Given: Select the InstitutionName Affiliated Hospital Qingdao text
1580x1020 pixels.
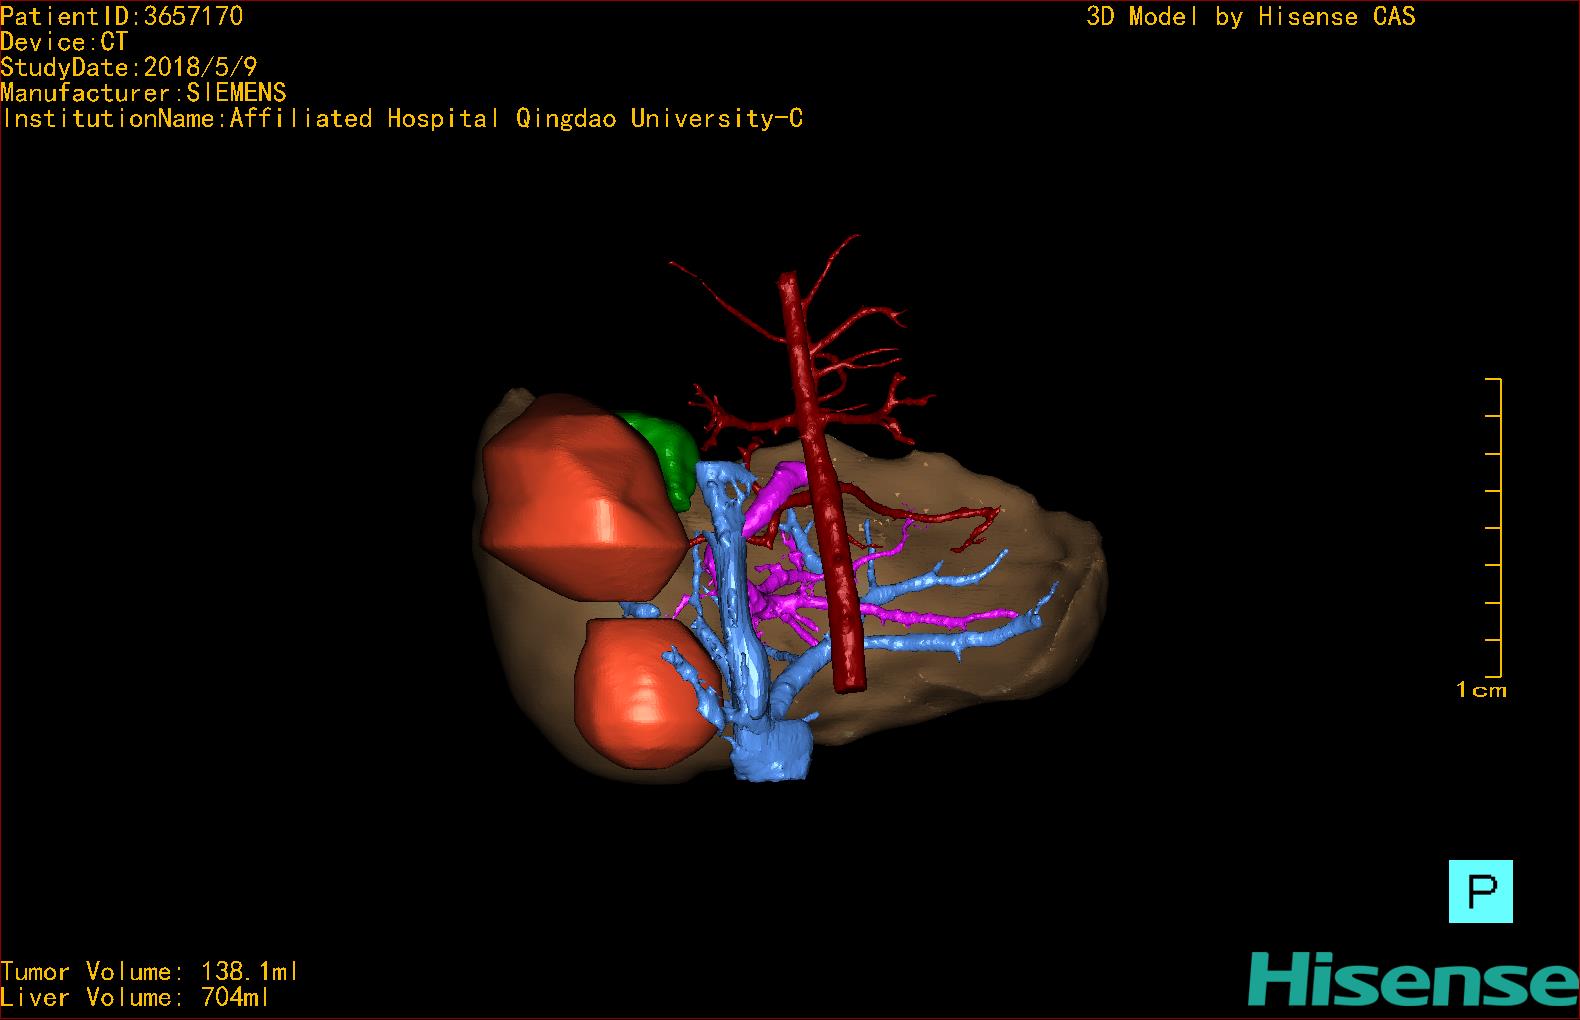Looking at the screenshot, I should [x=402, y=119].
